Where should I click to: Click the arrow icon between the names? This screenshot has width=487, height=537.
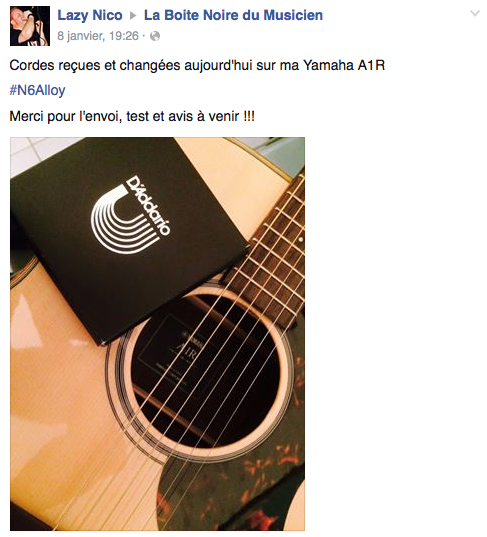(x=133, y=16)
